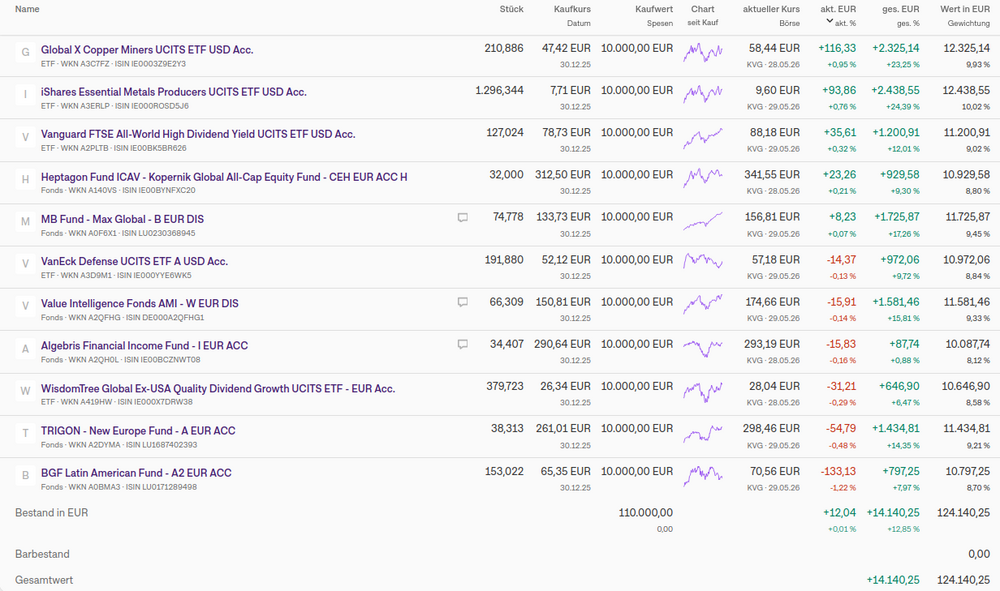Sort by Kaufwert column header
1000x591 pixels.
654,9
